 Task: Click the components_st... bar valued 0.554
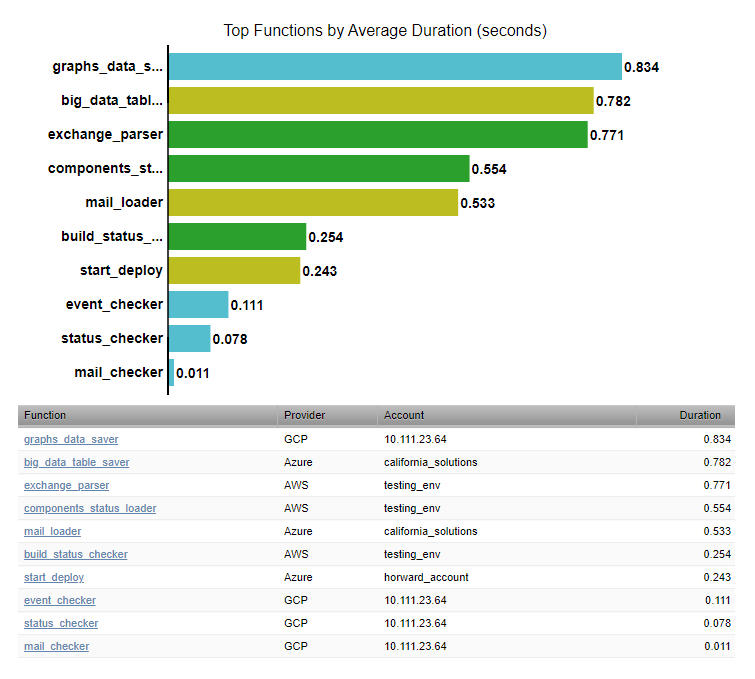coord(319,169)
